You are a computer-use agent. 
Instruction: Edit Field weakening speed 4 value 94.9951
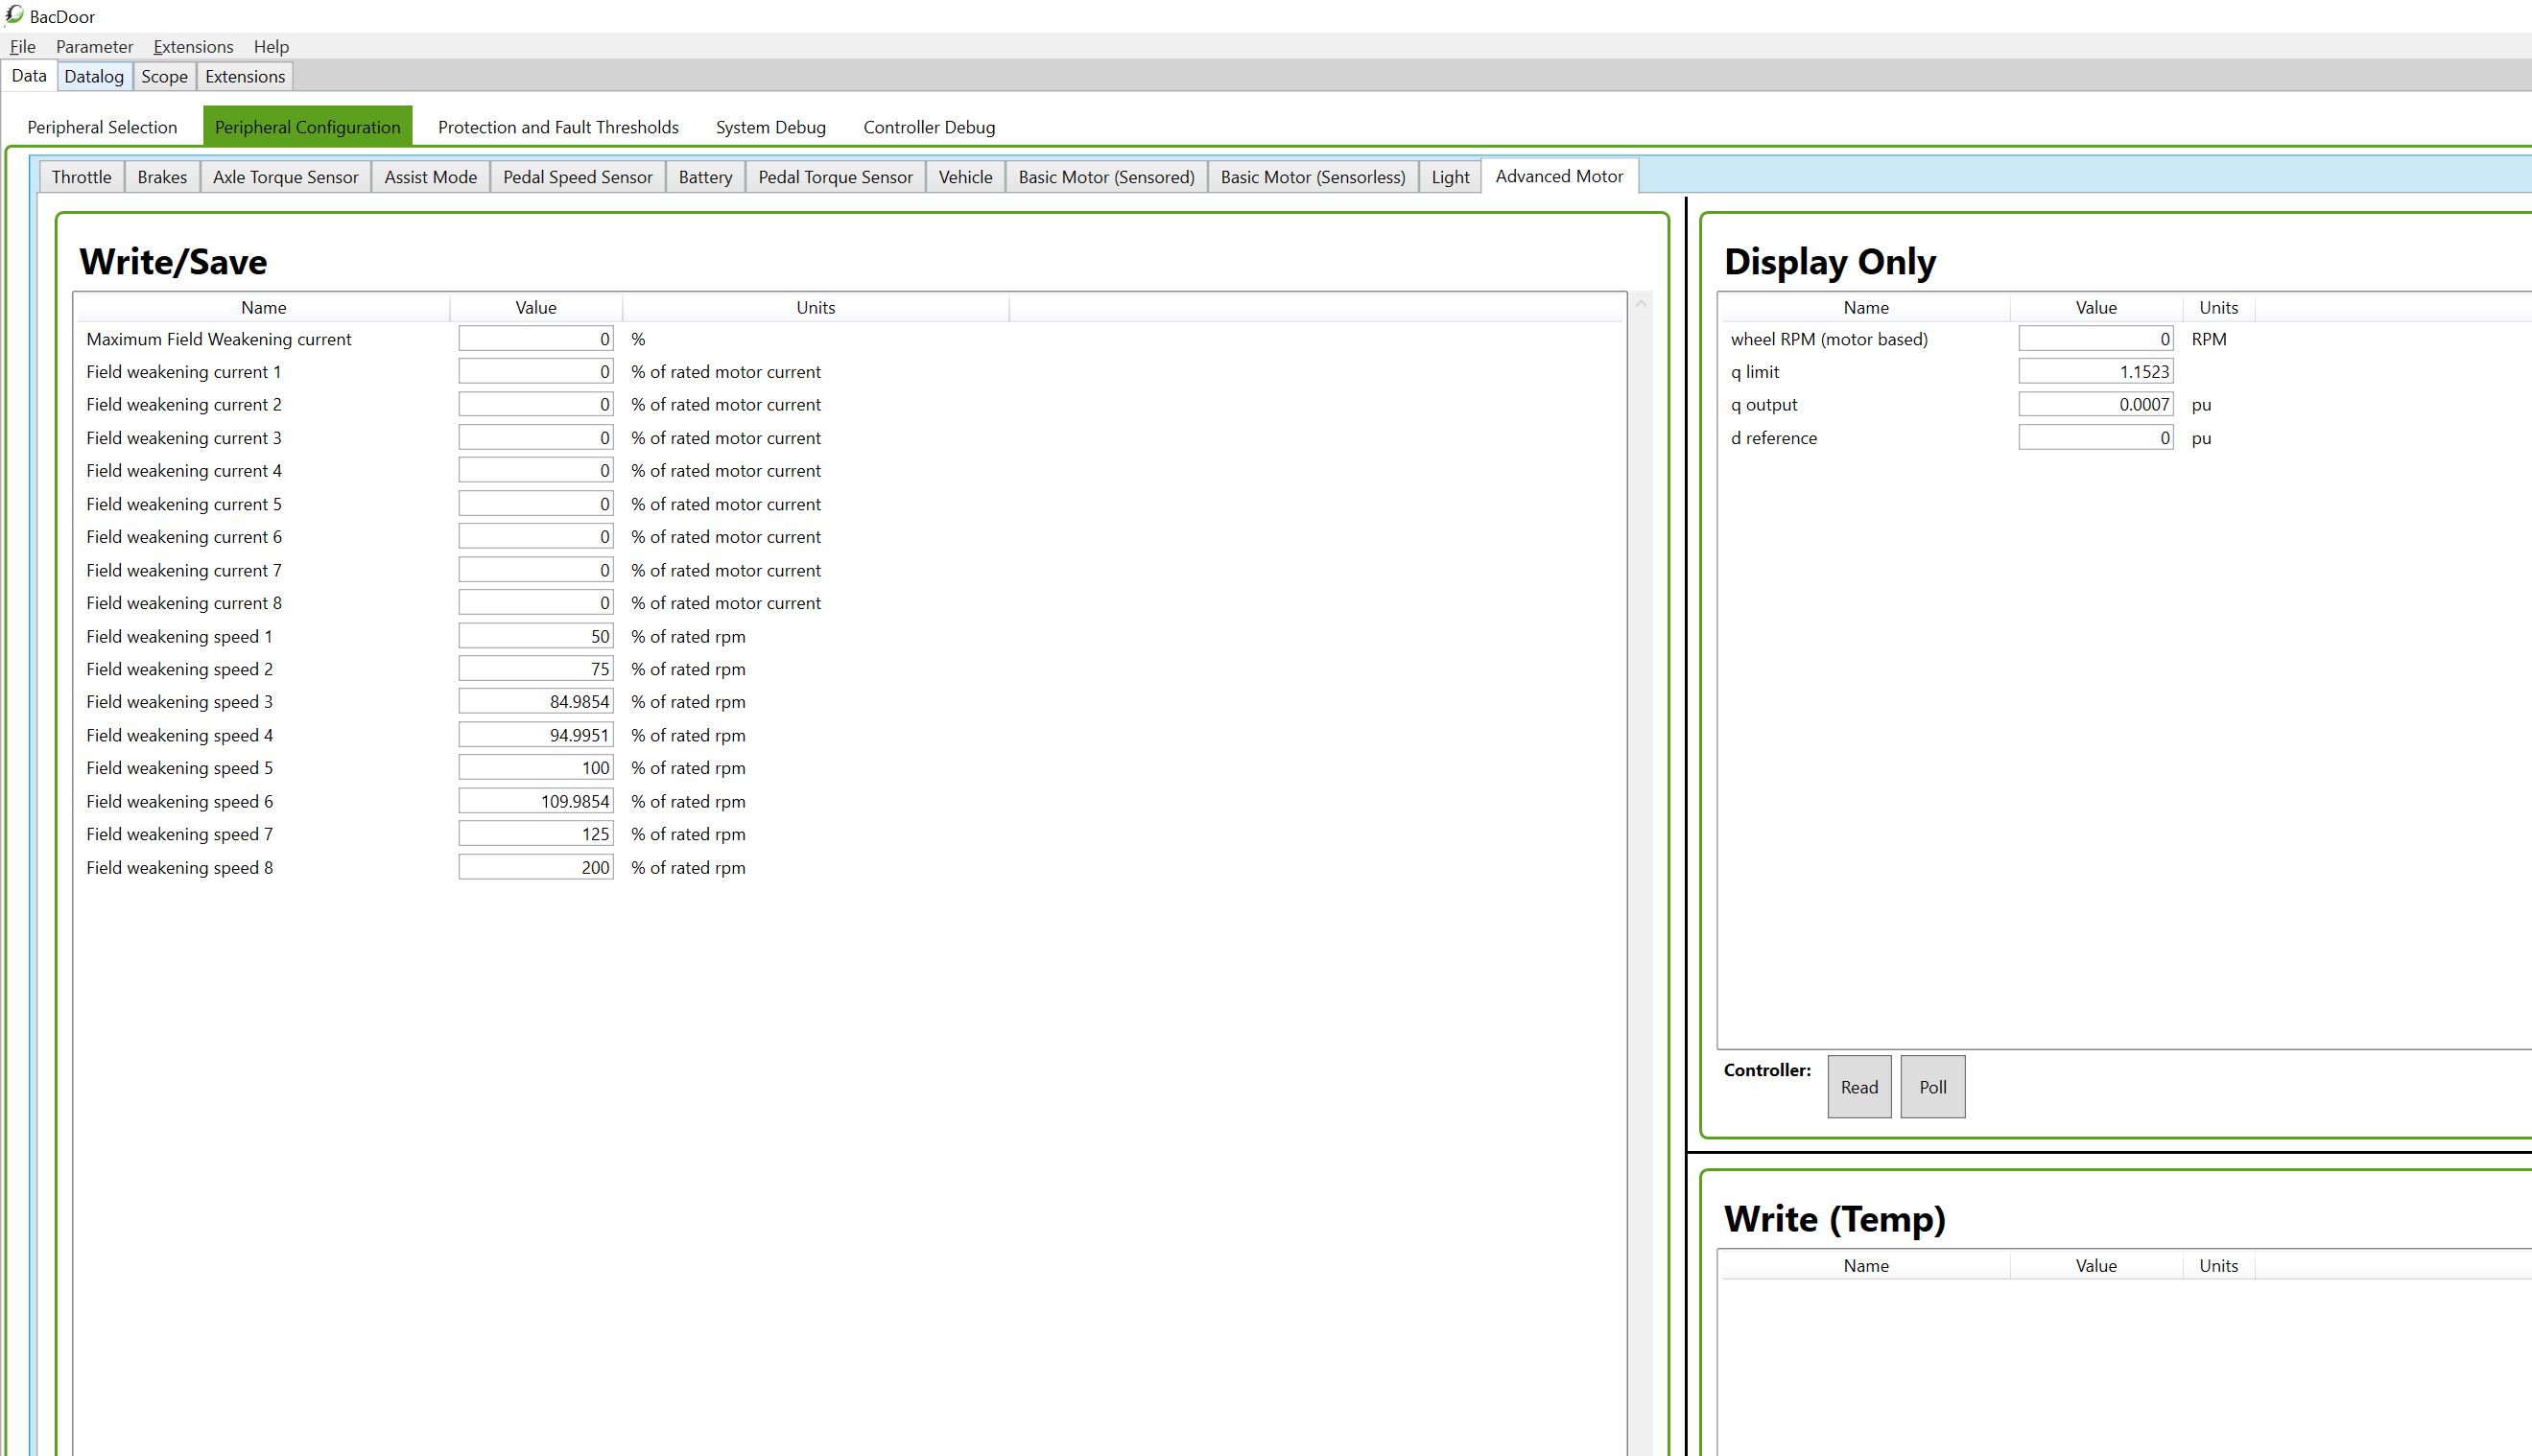click(x=536, y=735)
